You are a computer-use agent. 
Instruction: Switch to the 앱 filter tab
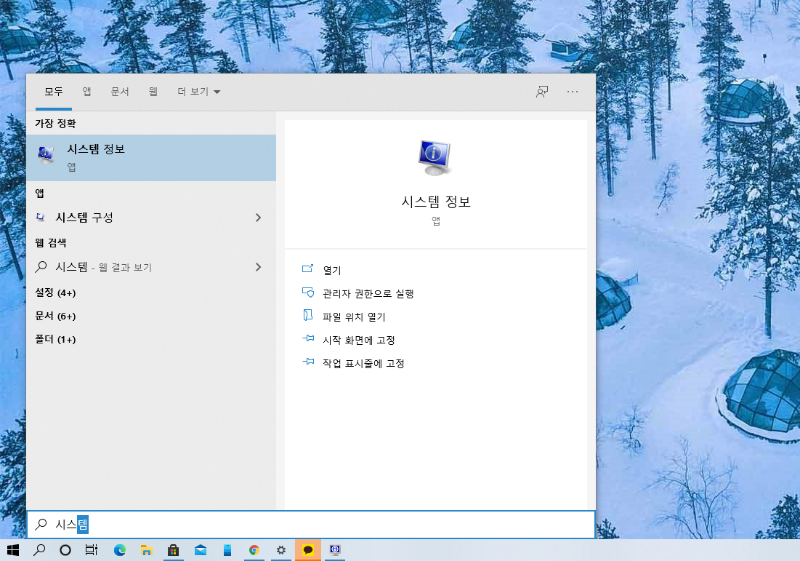(87, 91)
